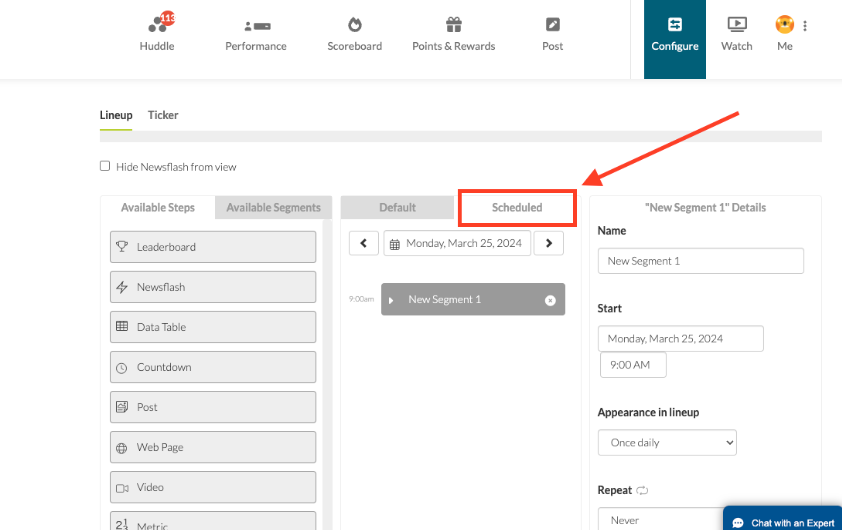
Task: Switch to the Lineup tab
Action: (116, 115)
